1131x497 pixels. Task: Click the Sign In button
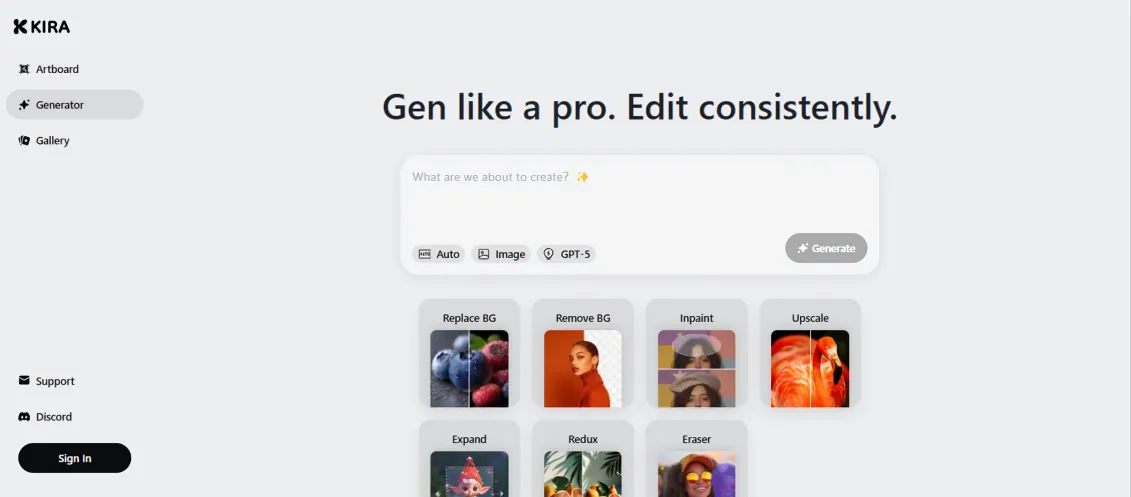[75, 458]
